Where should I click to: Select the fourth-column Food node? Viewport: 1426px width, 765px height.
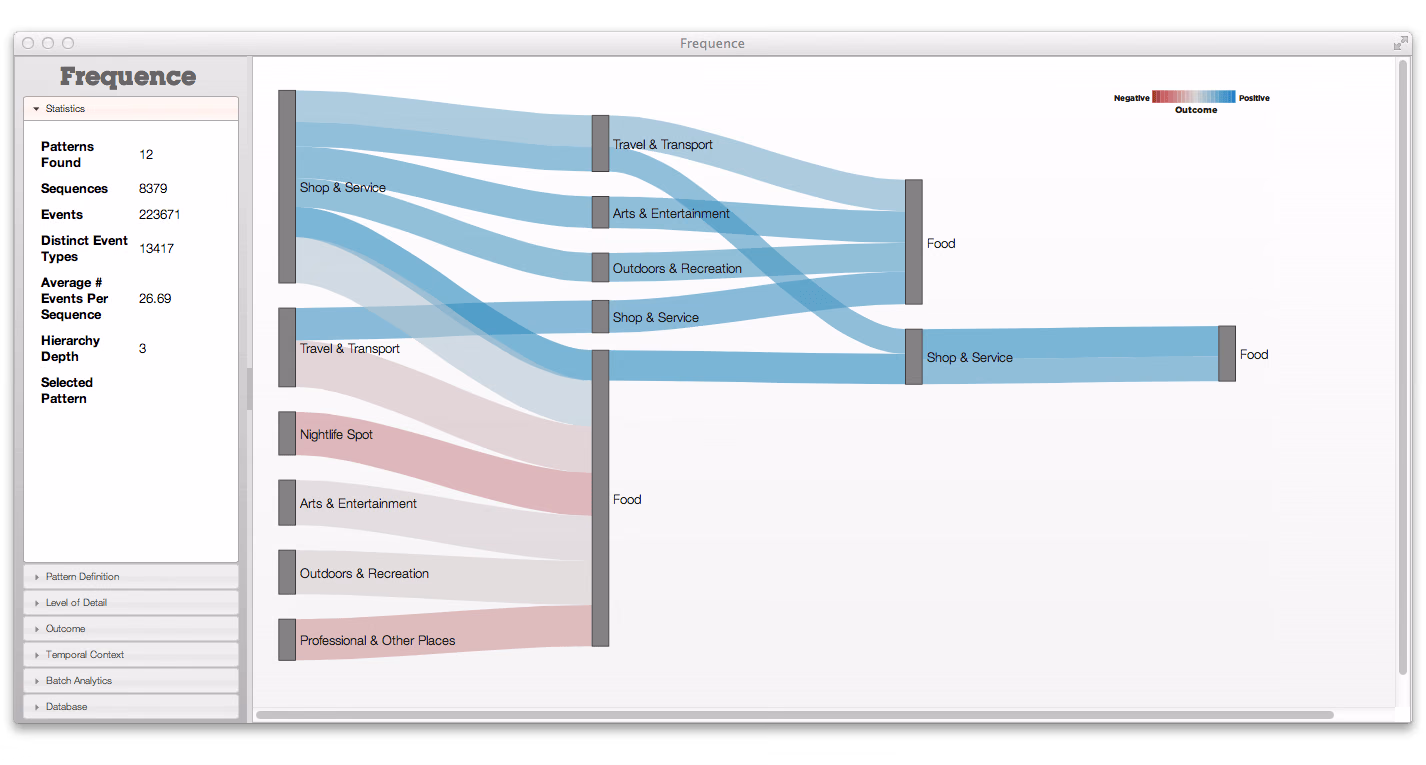pyautogui.click(x=1227, y=353)
